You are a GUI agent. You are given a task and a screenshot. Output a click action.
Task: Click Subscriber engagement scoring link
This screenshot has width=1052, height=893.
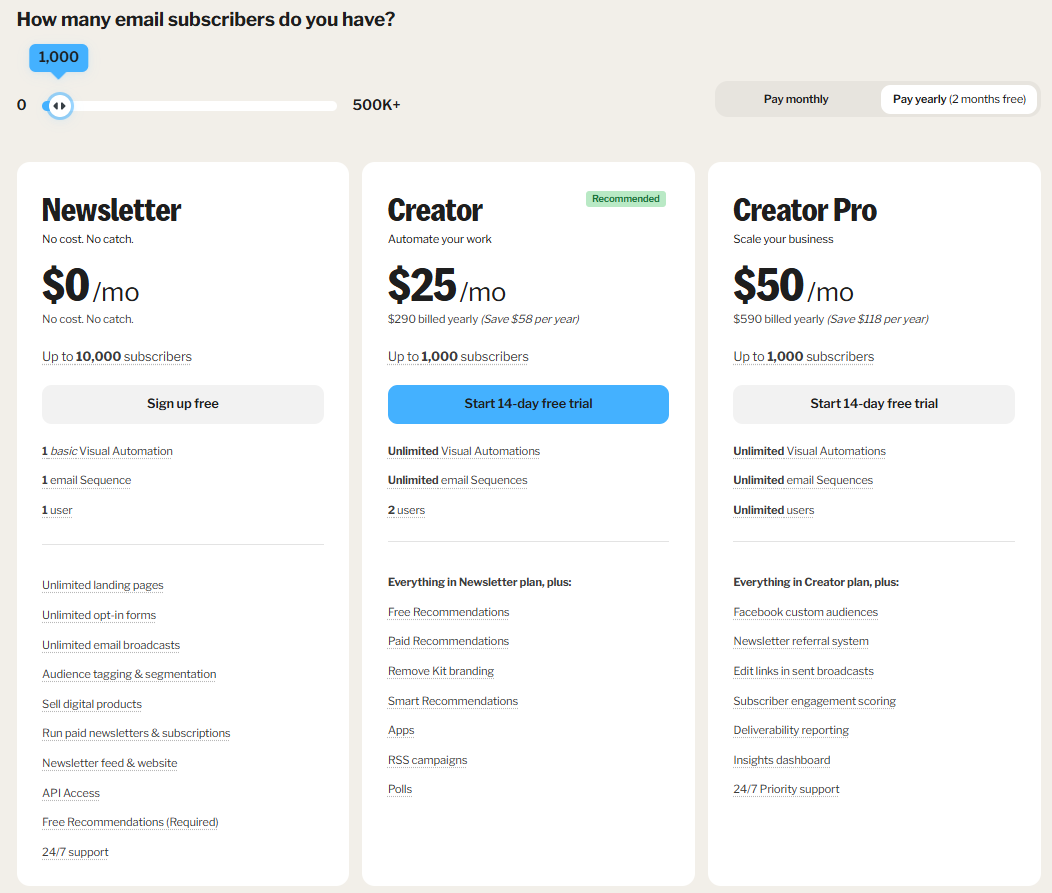(814, 700)
